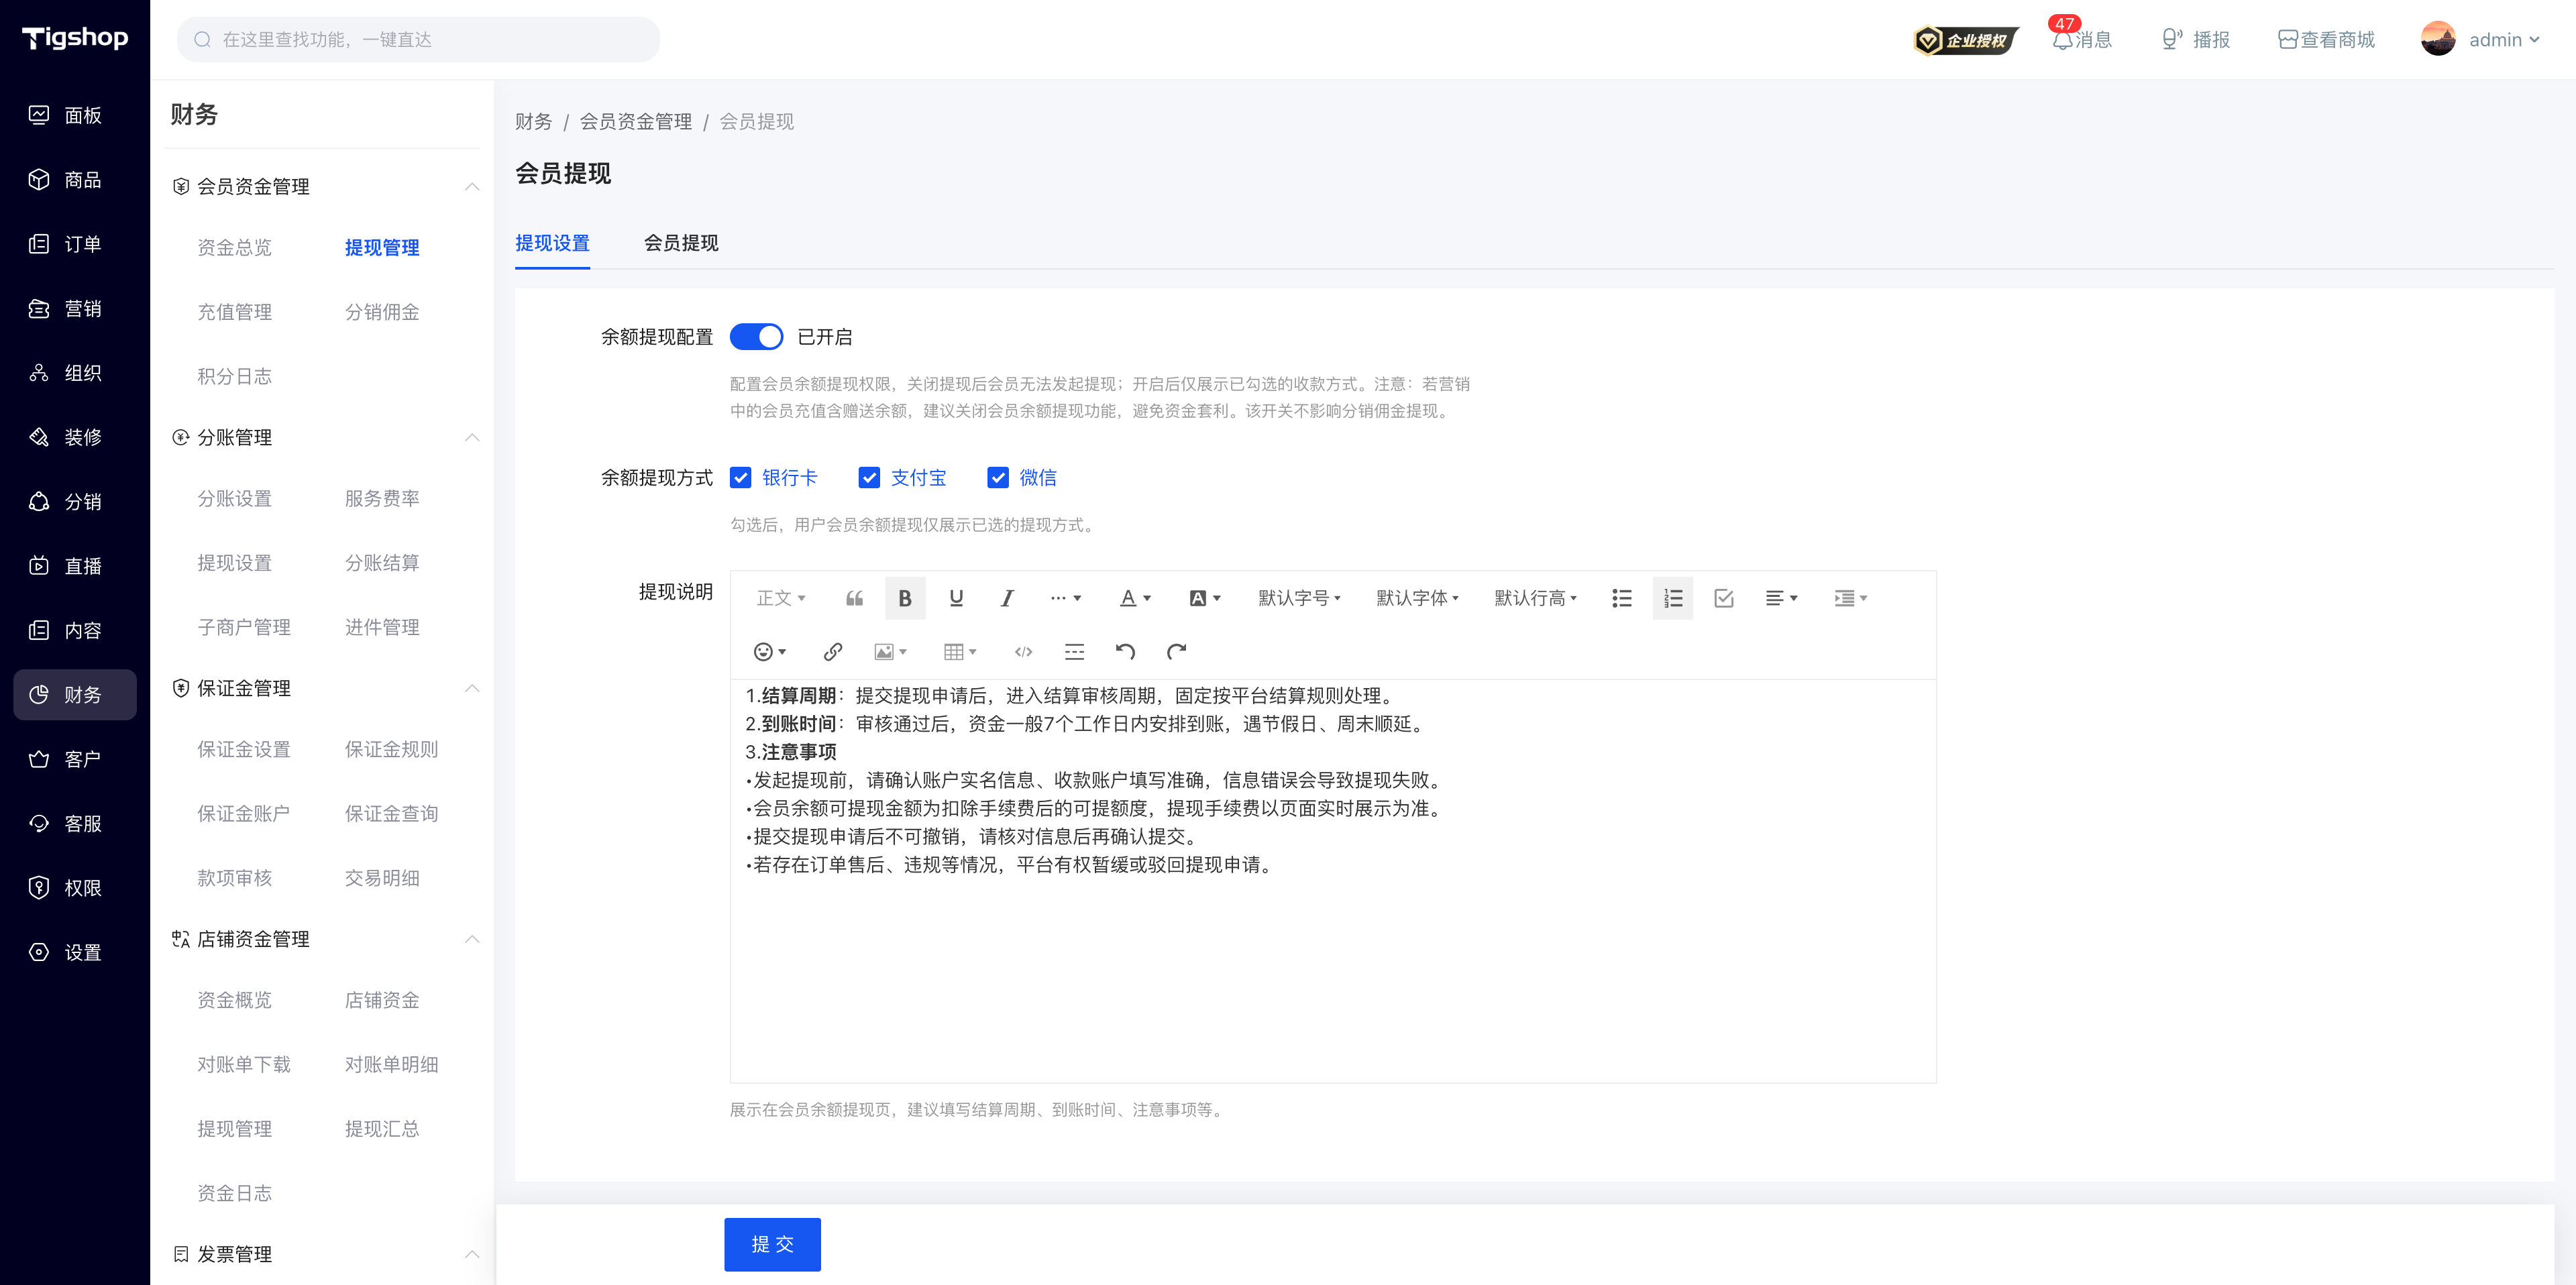Redo the editor change
This screenshot has width=2576, height=1285.
[1176, 652]
